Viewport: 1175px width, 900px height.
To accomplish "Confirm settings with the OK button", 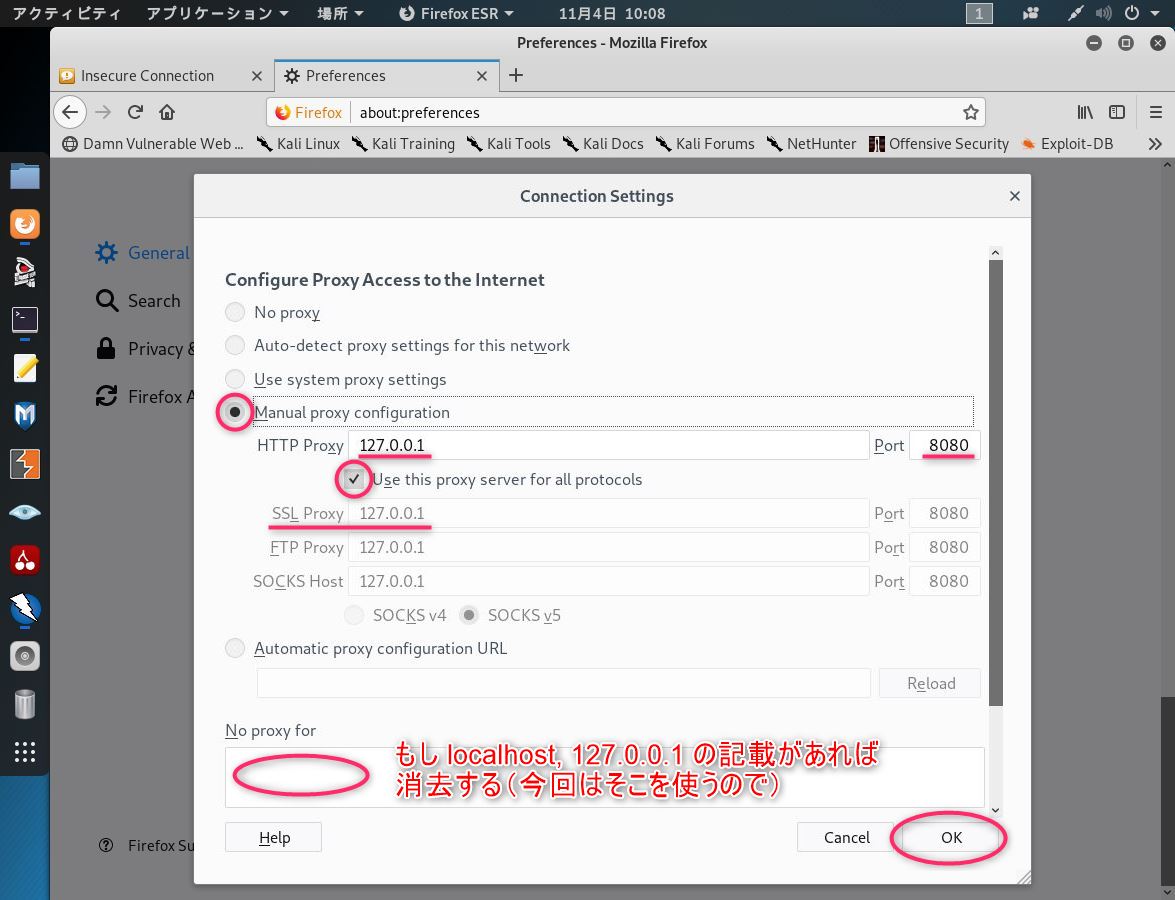I will (951, 837).
